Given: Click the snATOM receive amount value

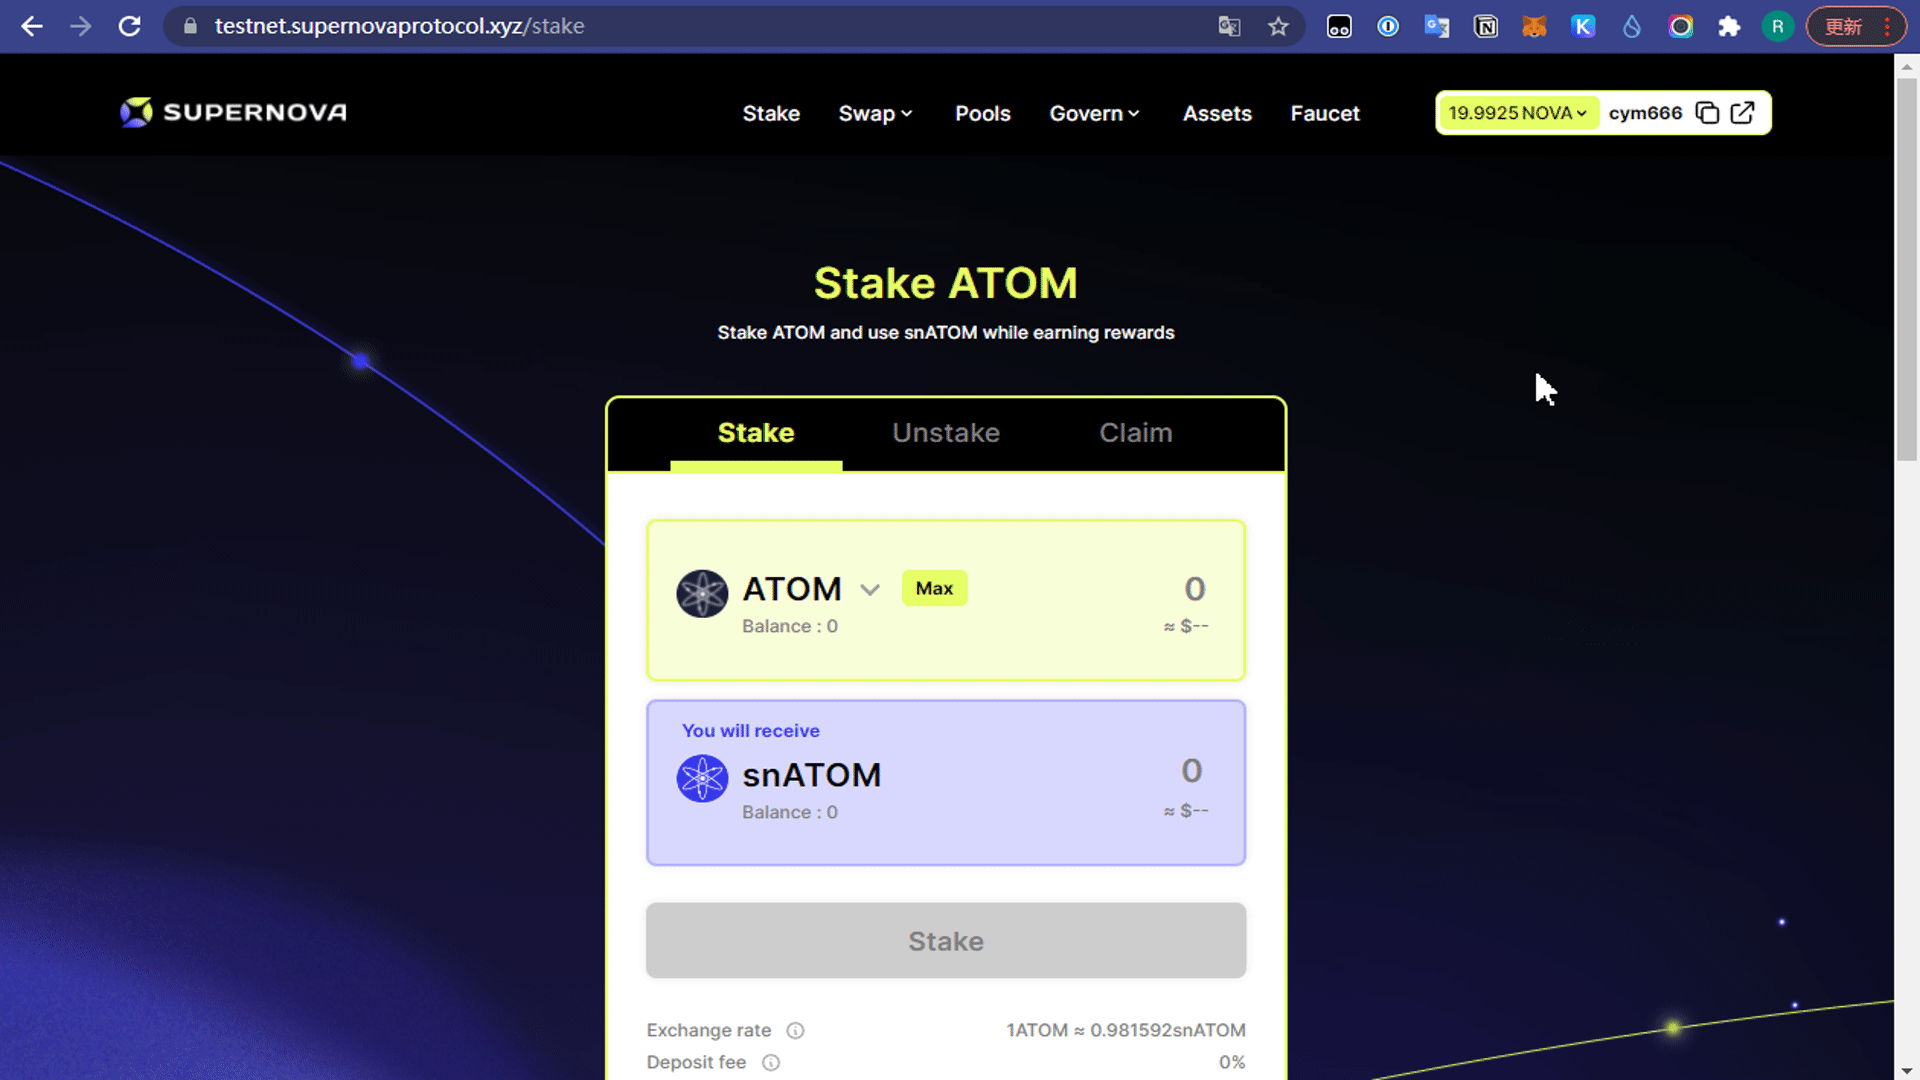Looking at the screenshot, I should click(1191, 771).
